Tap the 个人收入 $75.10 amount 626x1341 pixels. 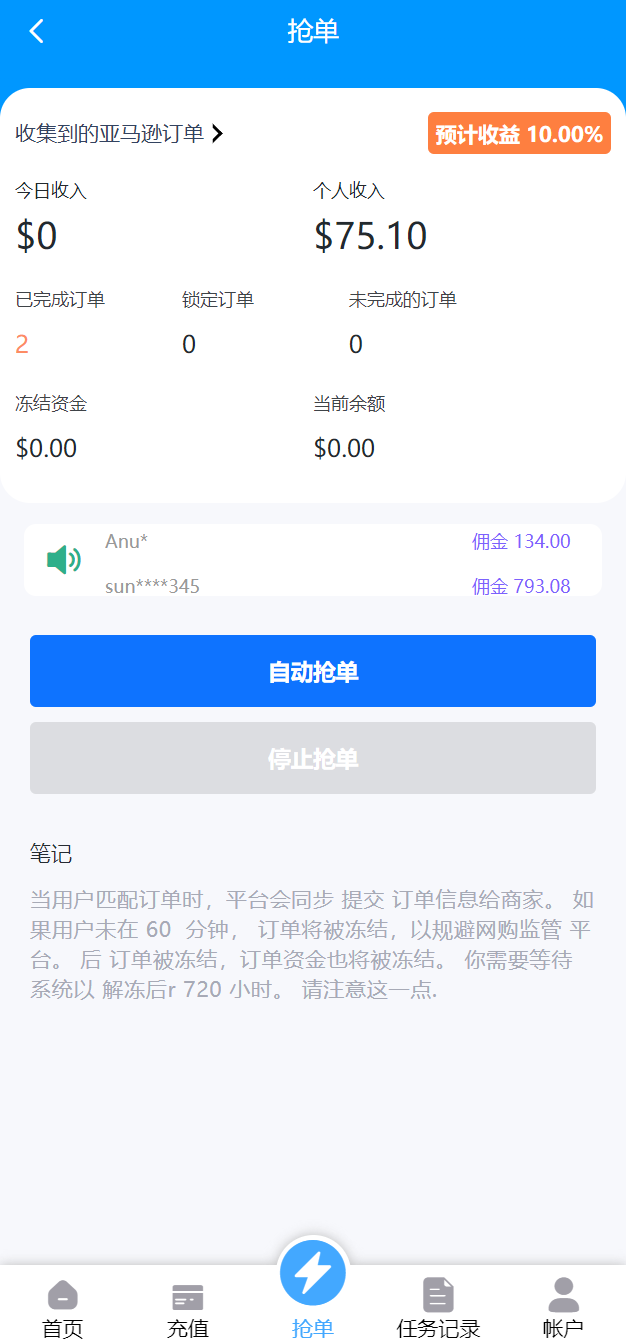pyautogui.click(x=370, y=236)
